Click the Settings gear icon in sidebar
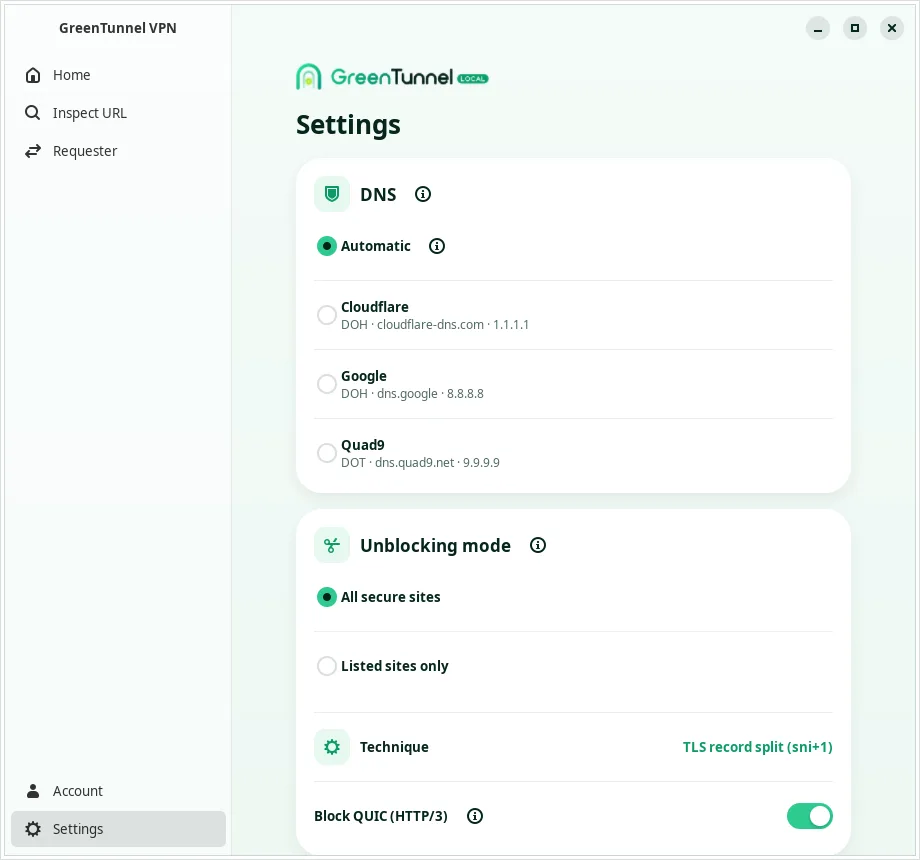Screen dimensions: 920x860 (x=33, y=829)
